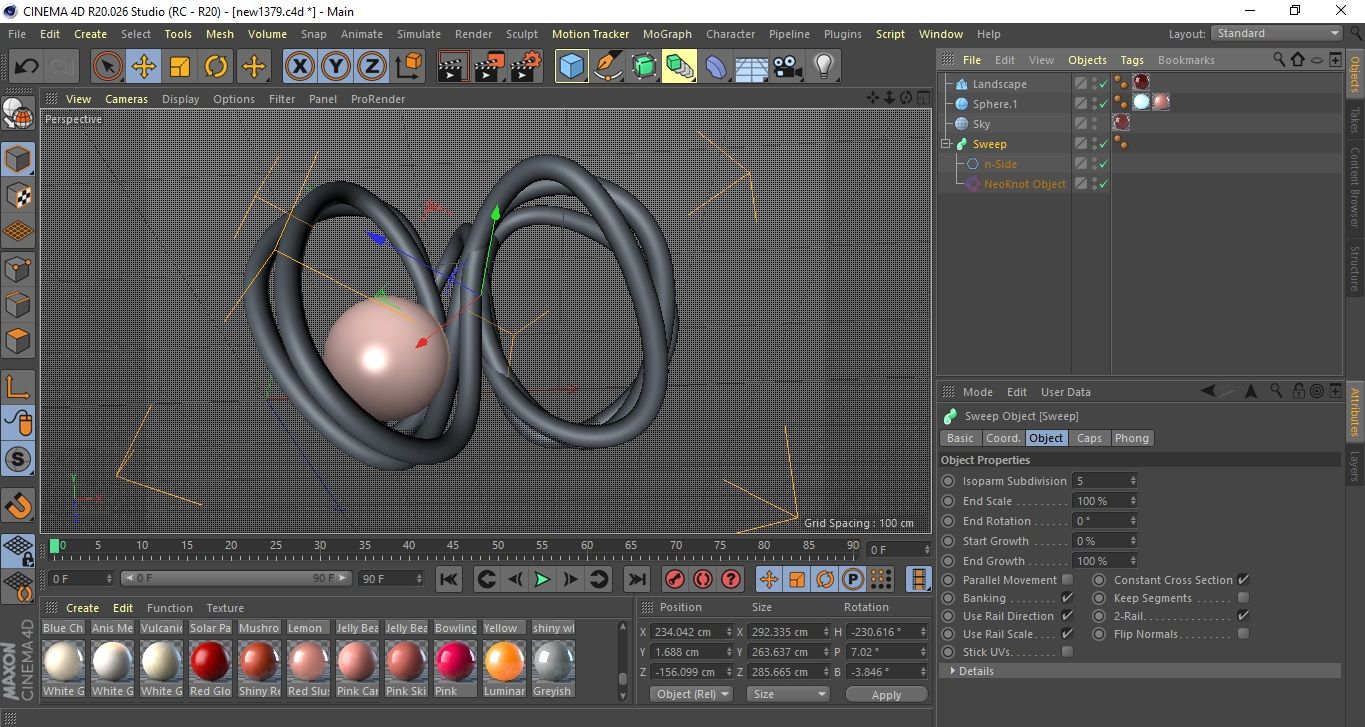Select the Live Selection tool
The height and width of the screenshot is (727, 1365).
[108, 67]
